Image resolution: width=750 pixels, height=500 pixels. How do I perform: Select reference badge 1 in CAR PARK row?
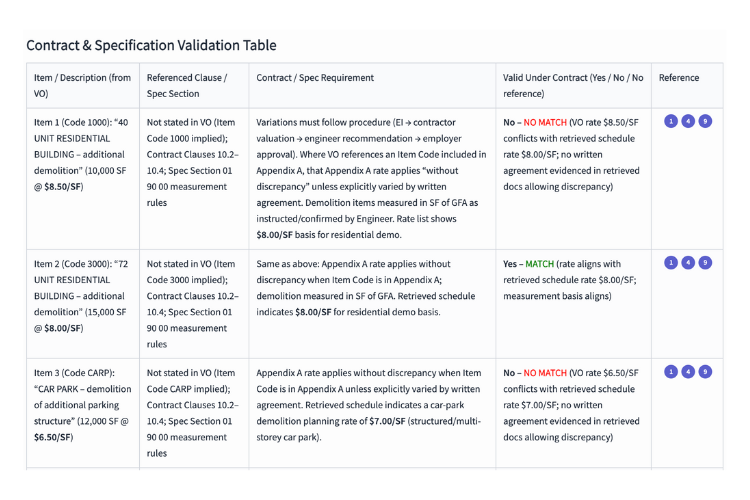point(671,371)
